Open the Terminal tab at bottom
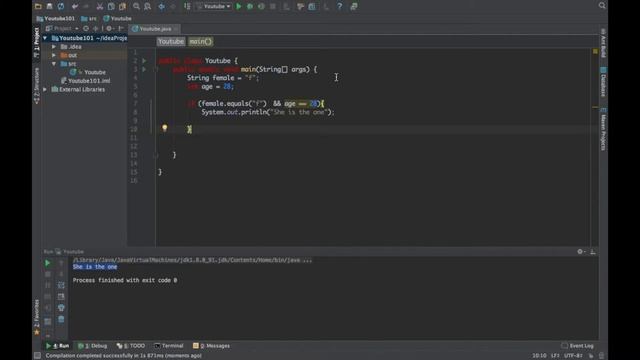Image resolution: width=640 pixels, height=360 pixels. pos(169,346)
